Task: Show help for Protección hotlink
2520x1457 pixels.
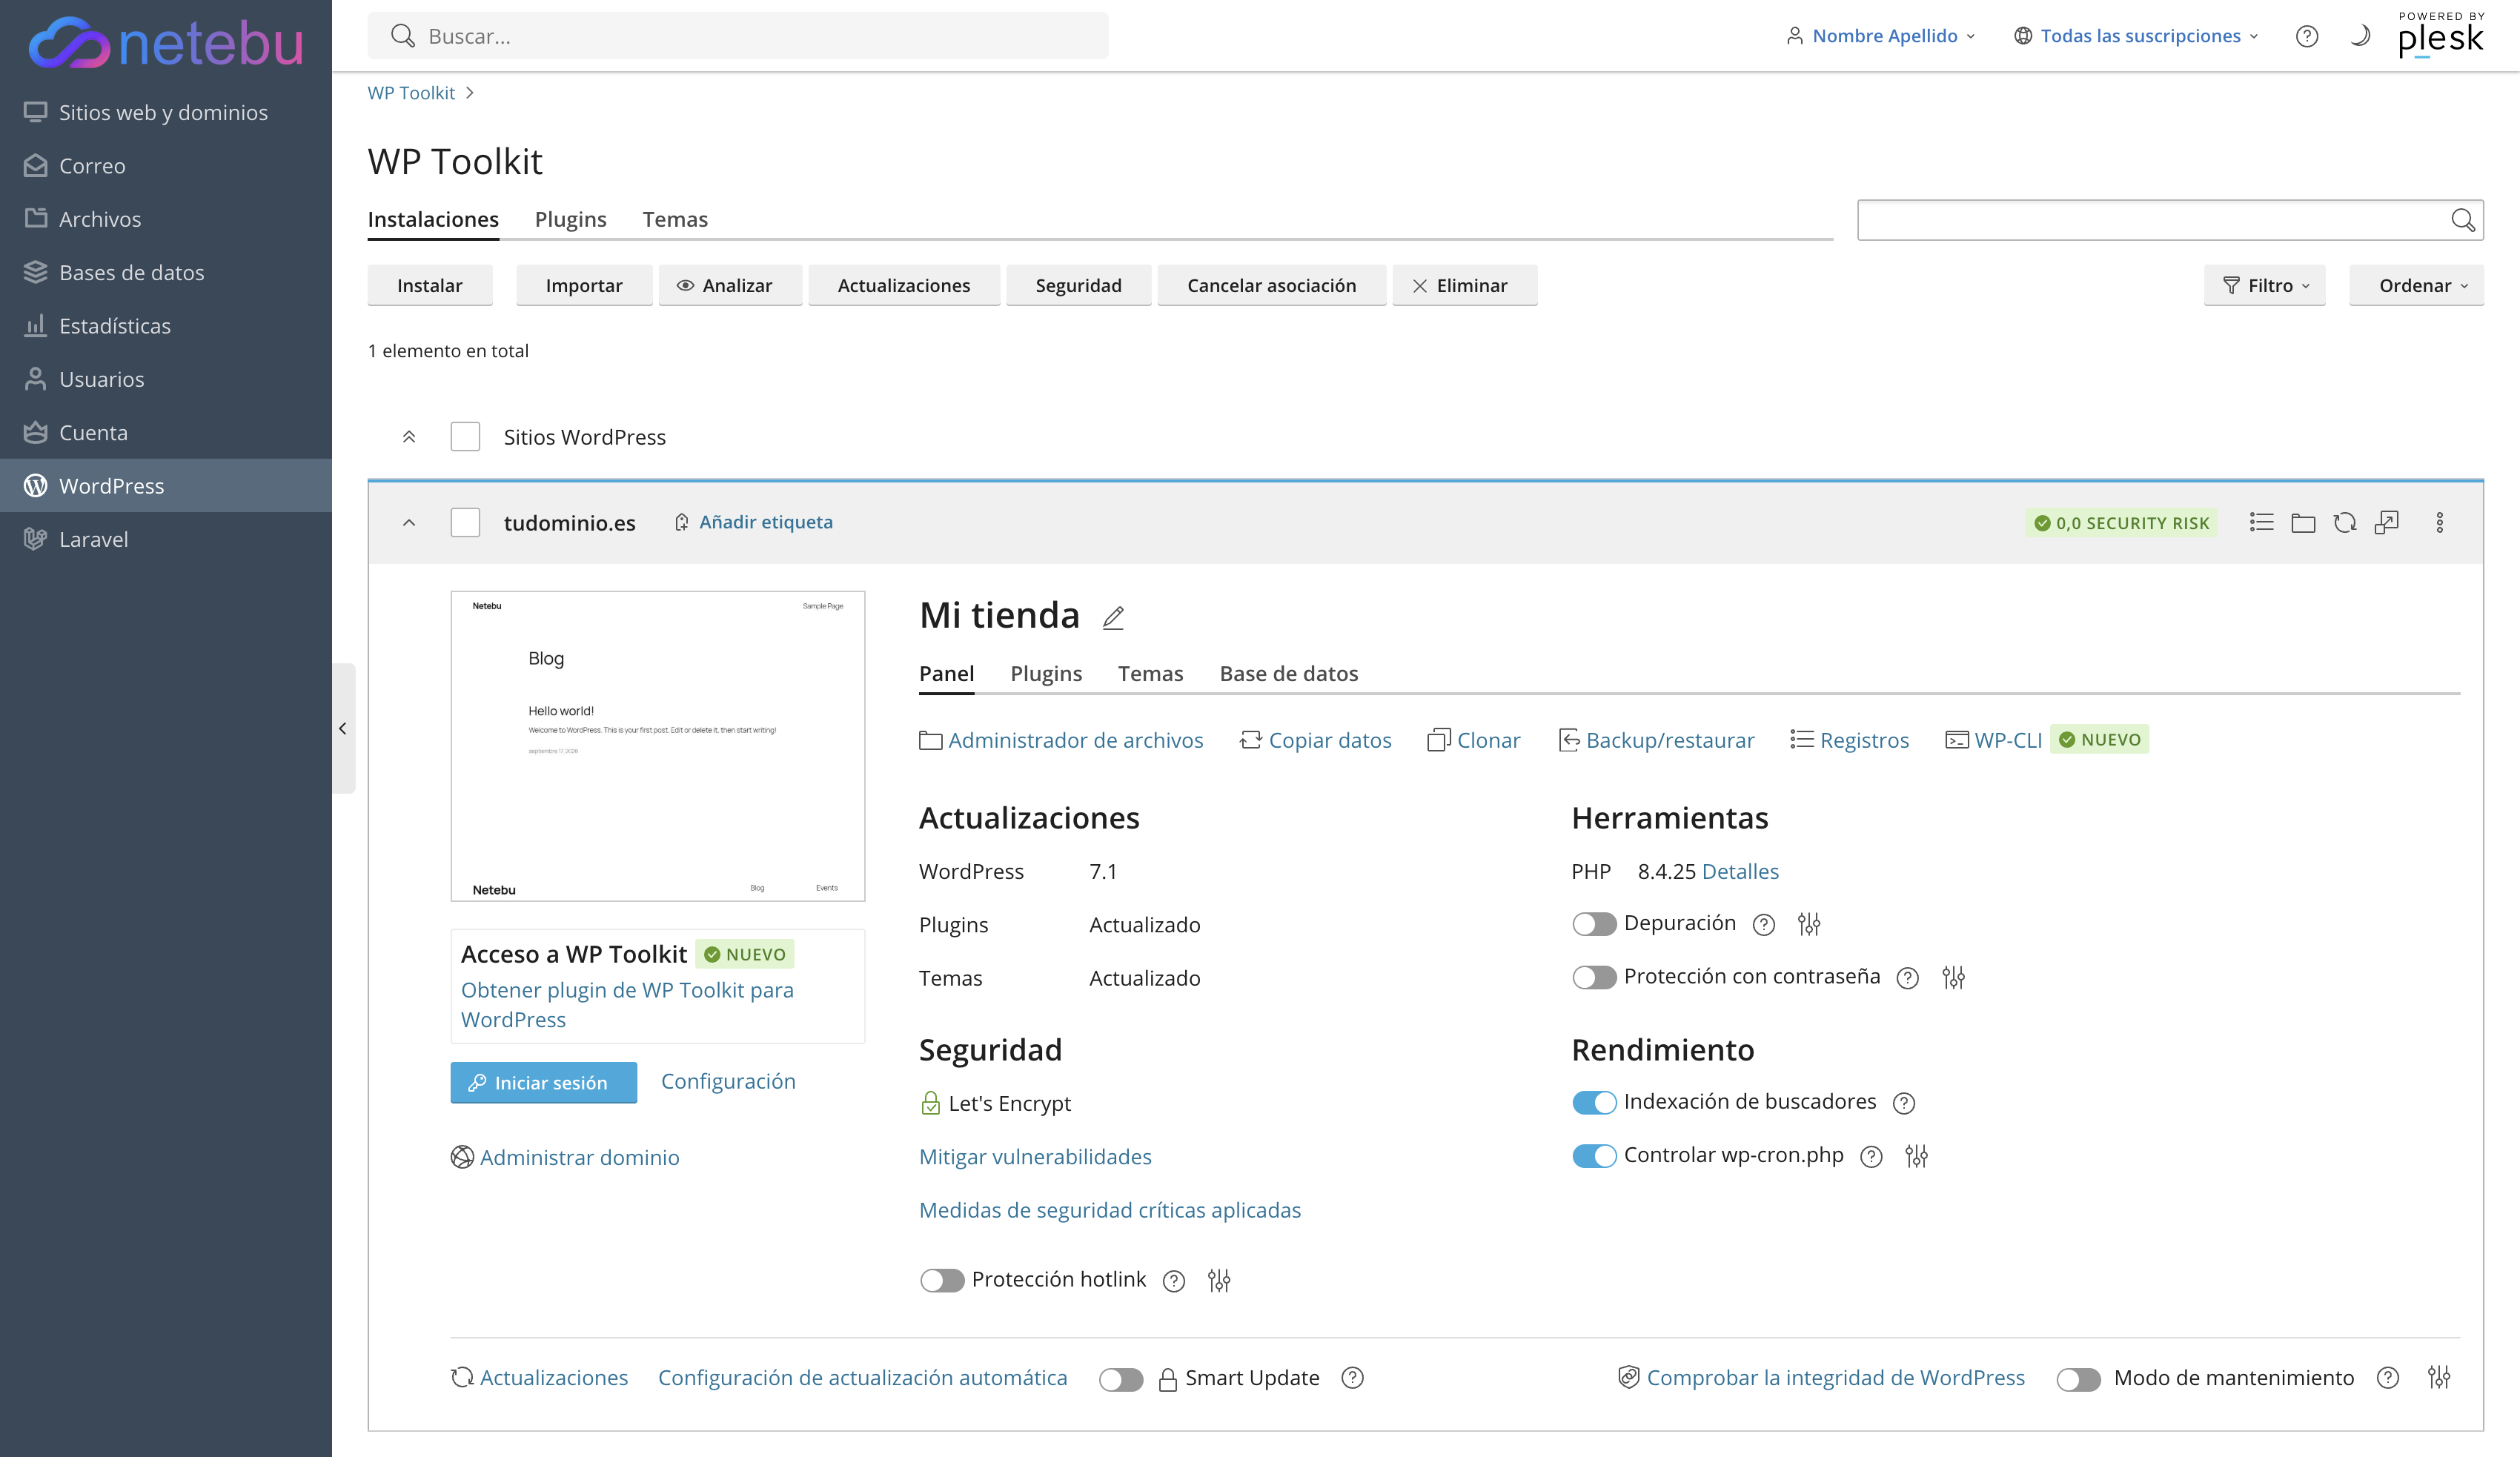Action: 1174,1280
